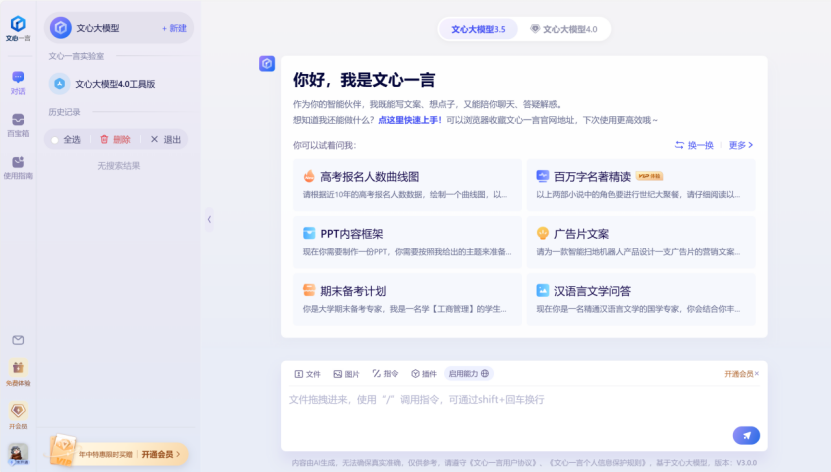Click the 文件 upload file tool
The image size is (831, 472).
pyautogui.click(x=307, y=374)
